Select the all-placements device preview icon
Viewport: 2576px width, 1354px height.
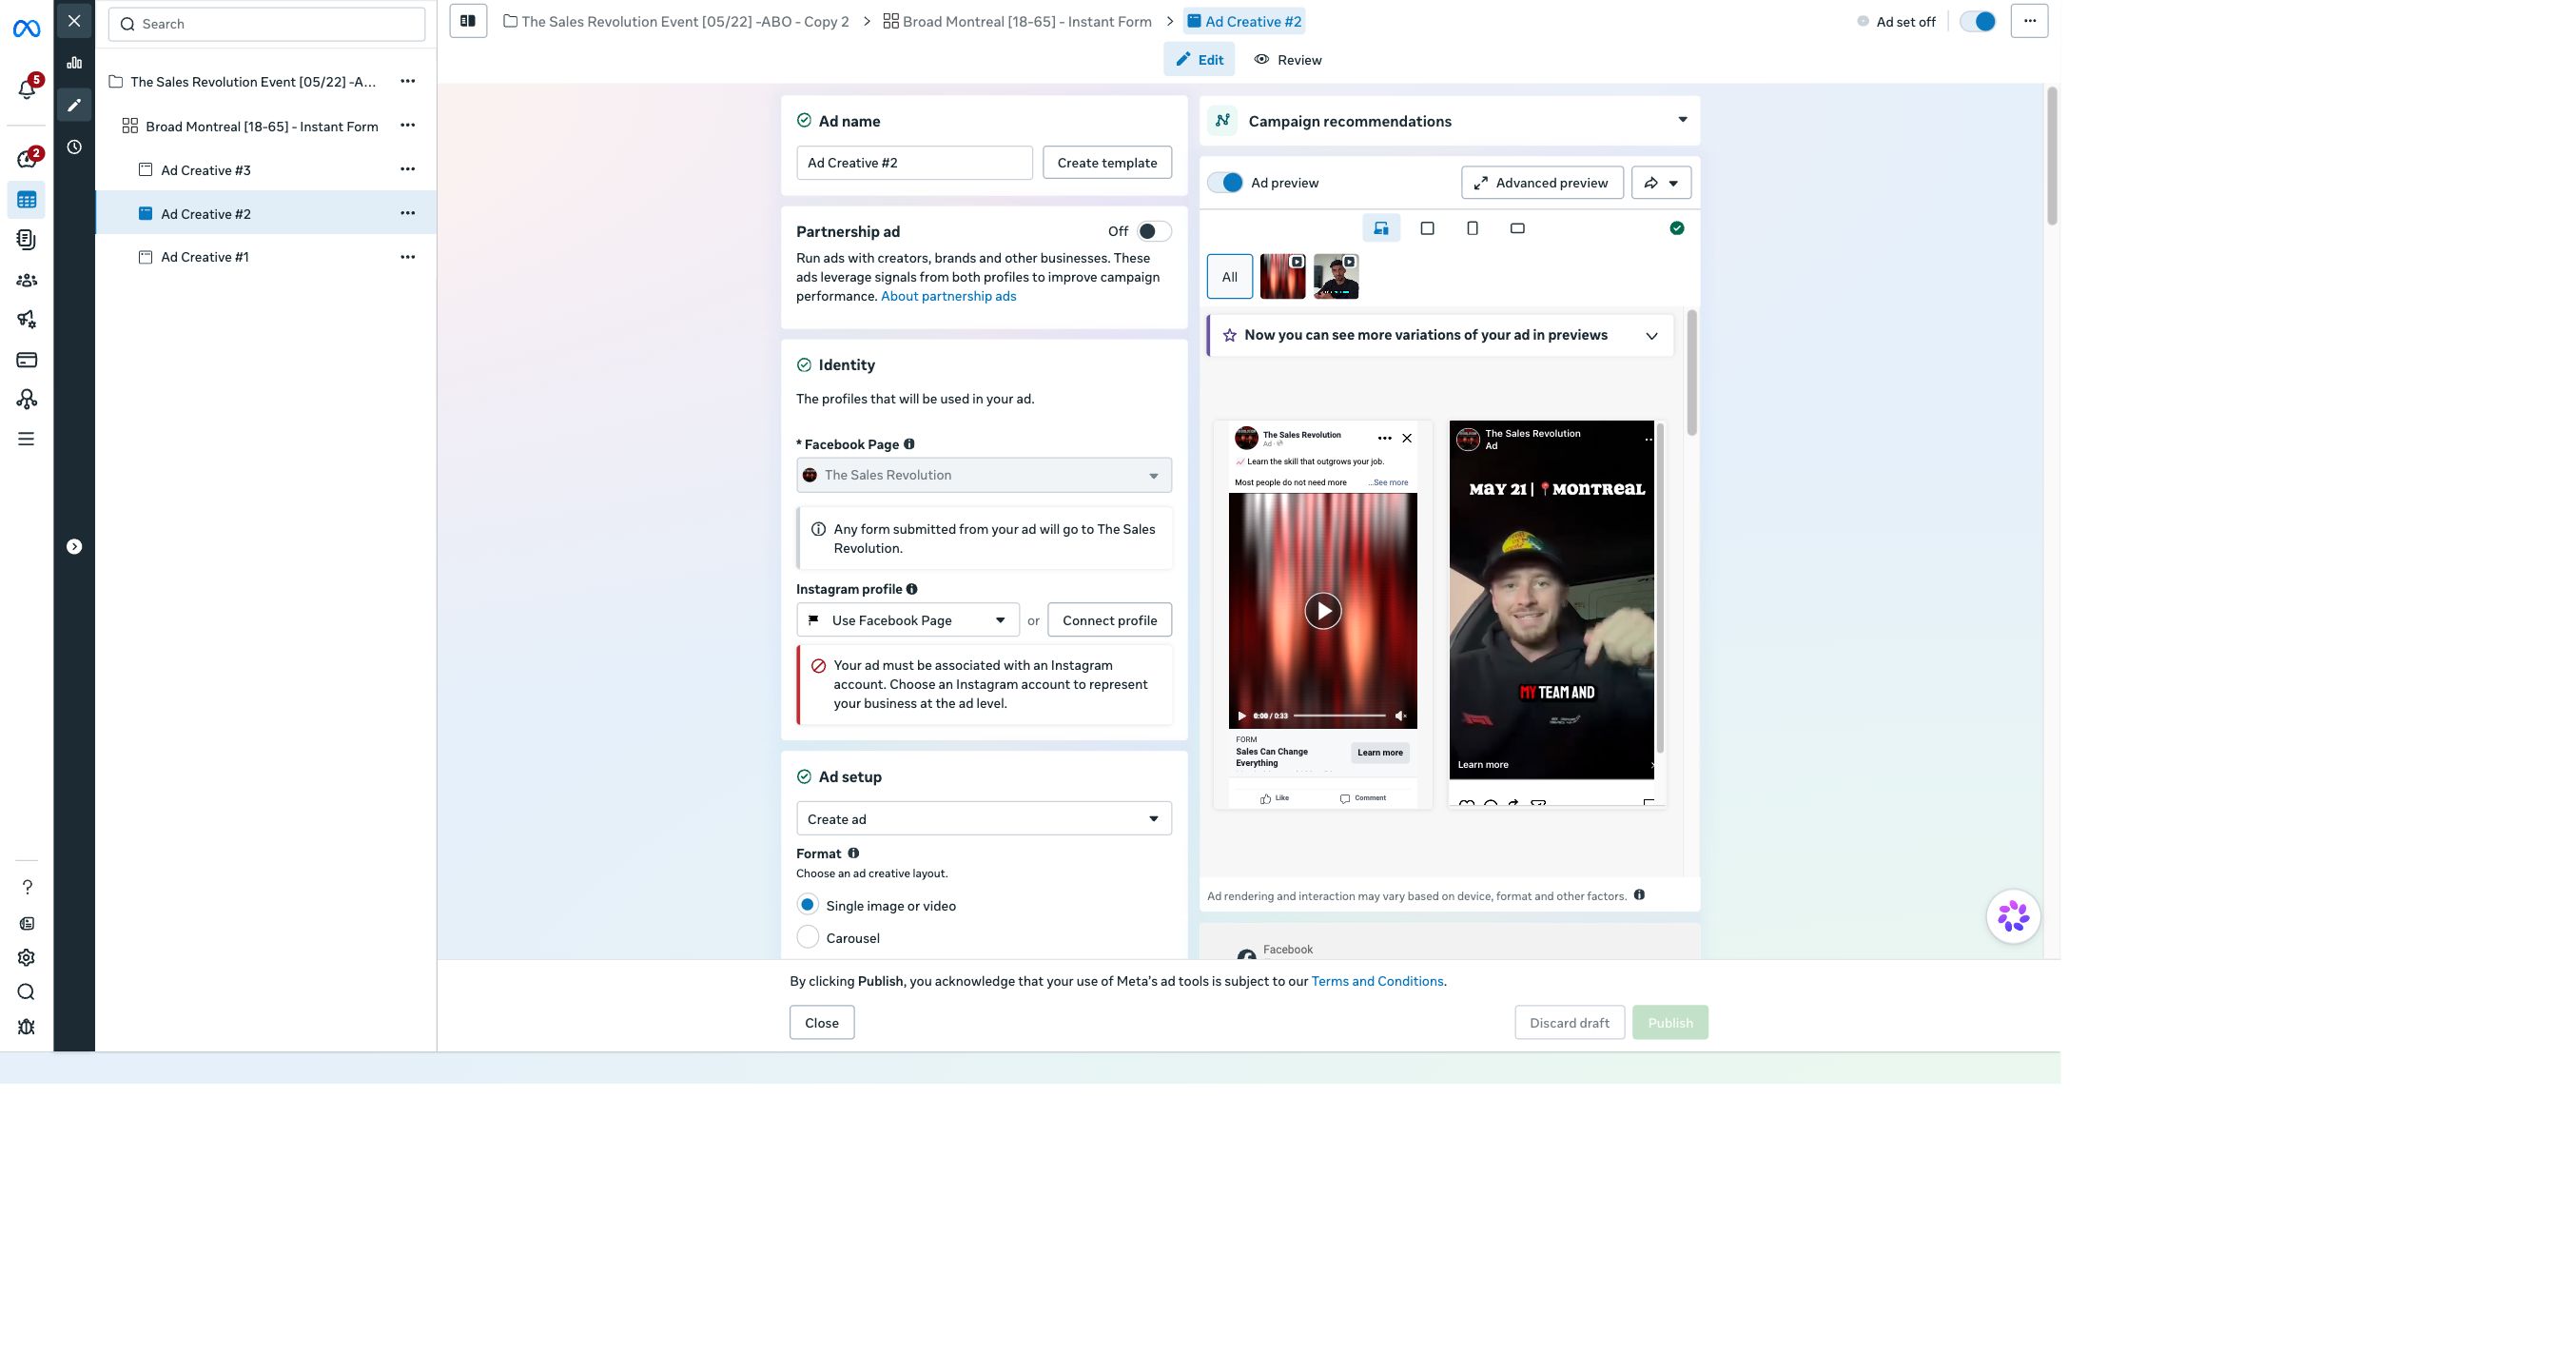[1381, 228]
